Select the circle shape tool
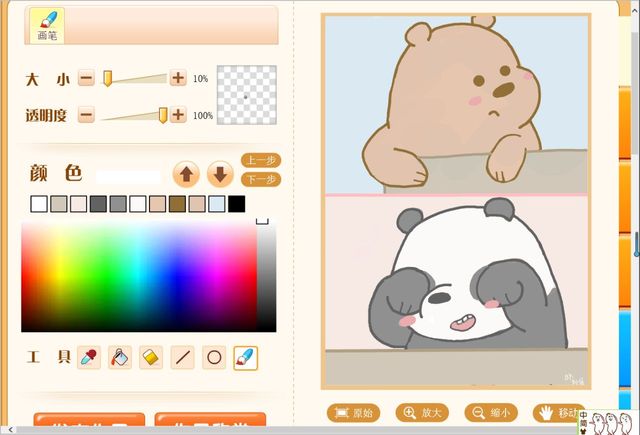Screen dimensions: 640x435 (x=213, y=357)
